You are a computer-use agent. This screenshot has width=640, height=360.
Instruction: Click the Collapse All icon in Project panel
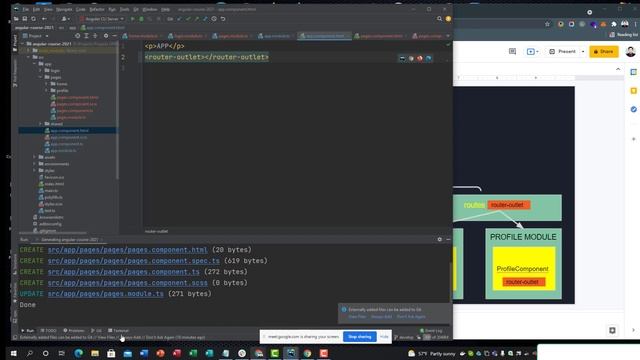coord(95,36)
